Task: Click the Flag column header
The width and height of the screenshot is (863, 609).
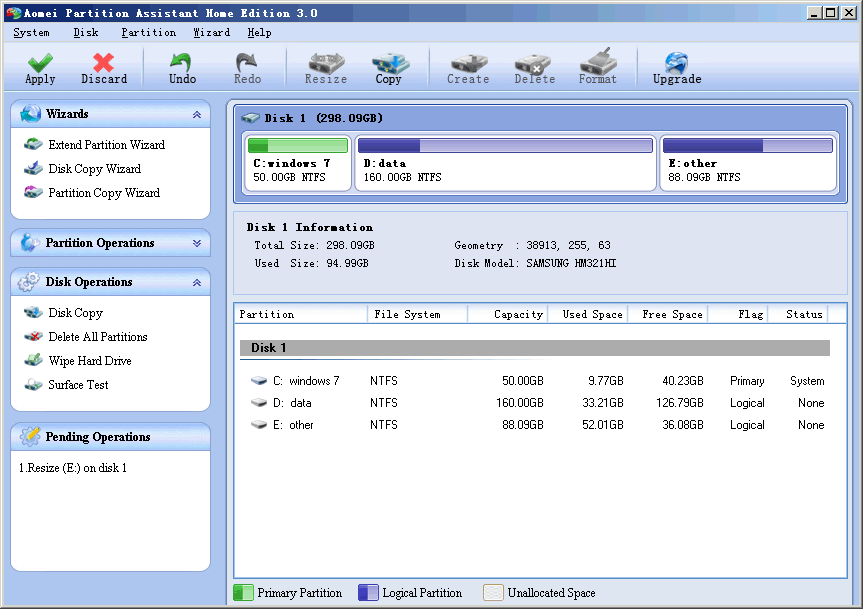Action: click(738, 314)
